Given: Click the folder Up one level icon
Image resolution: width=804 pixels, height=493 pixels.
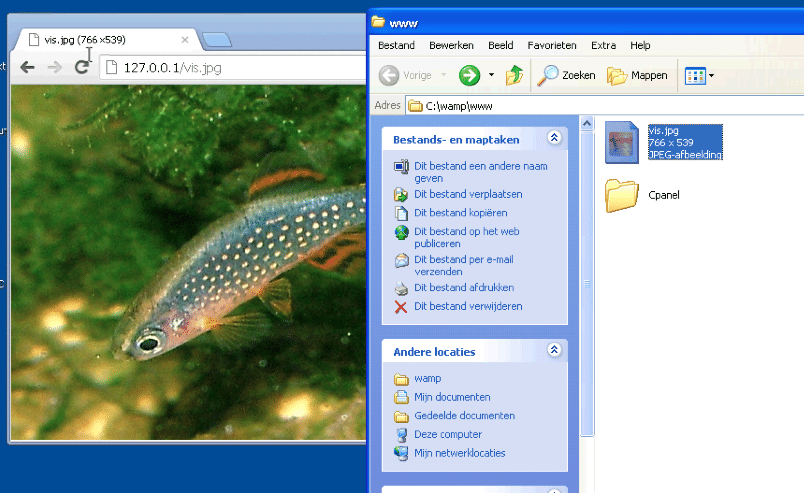Looking at the screenshot, I should pos(514,75).
